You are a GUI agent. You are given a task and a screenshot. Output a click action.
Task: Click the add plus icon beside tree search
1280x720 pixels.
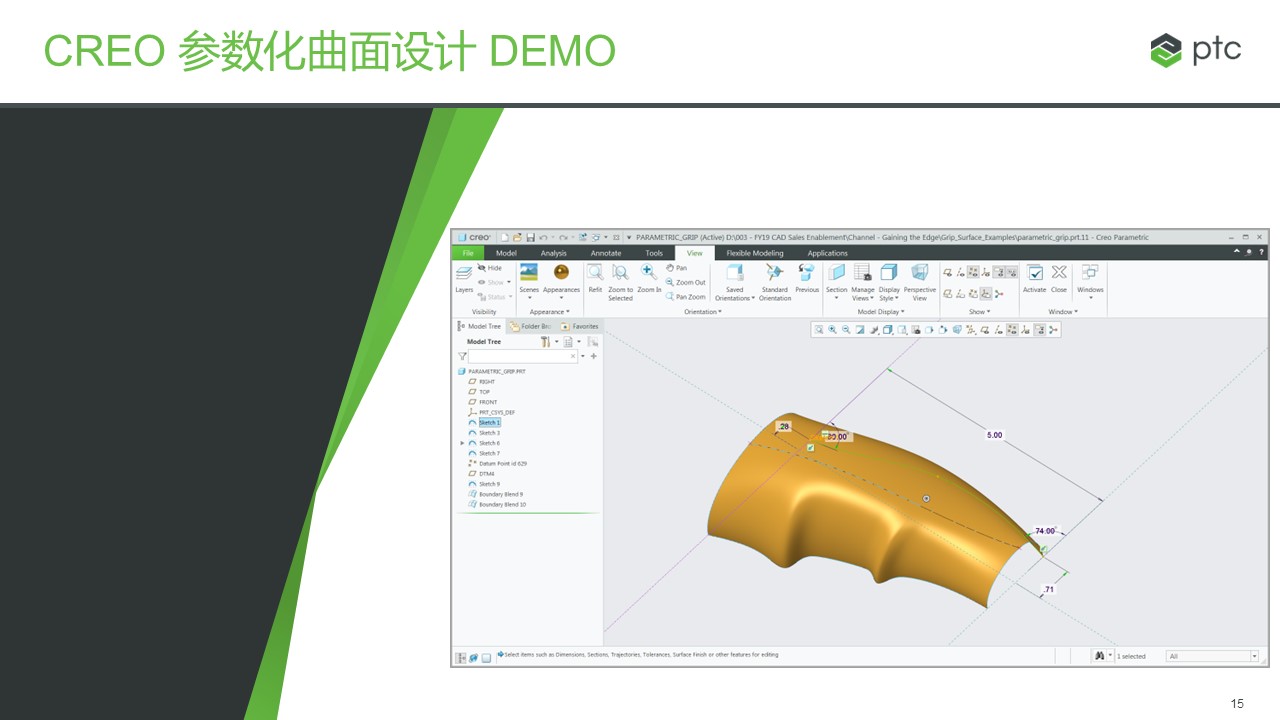click(594, 355)
